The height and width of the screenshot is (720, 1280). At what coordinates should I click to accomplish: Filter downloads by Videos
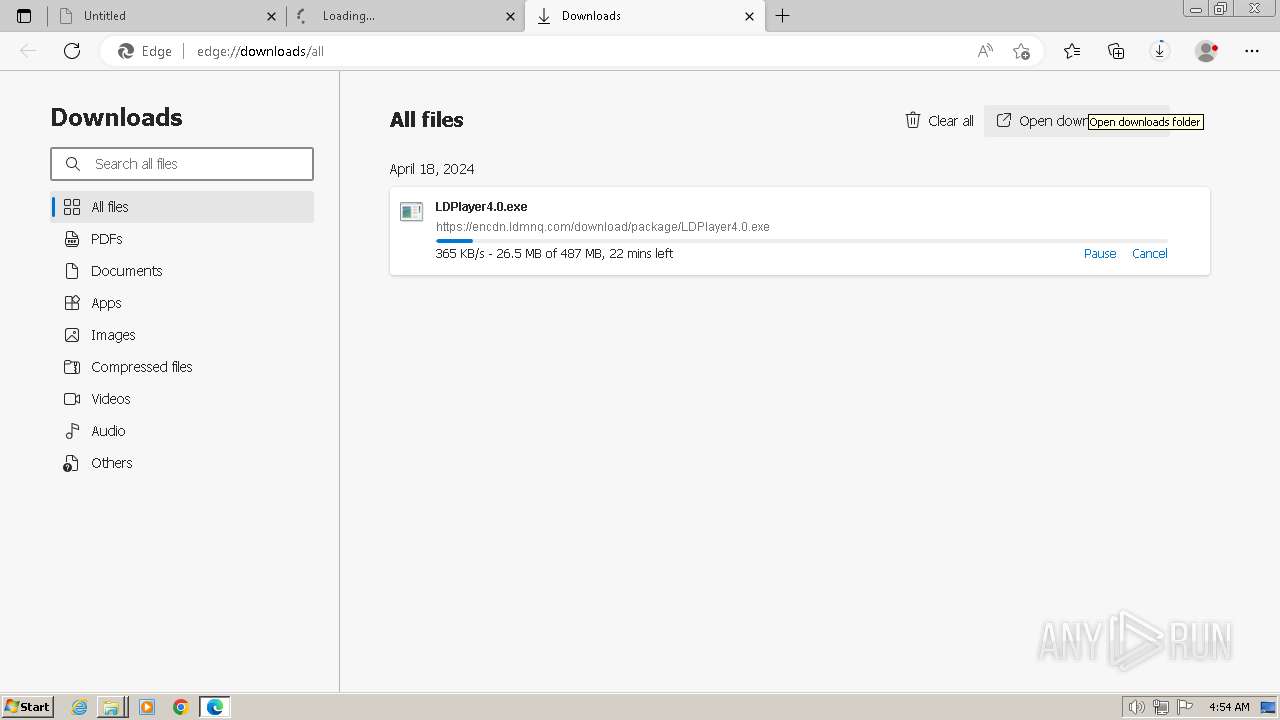[182, 399]
